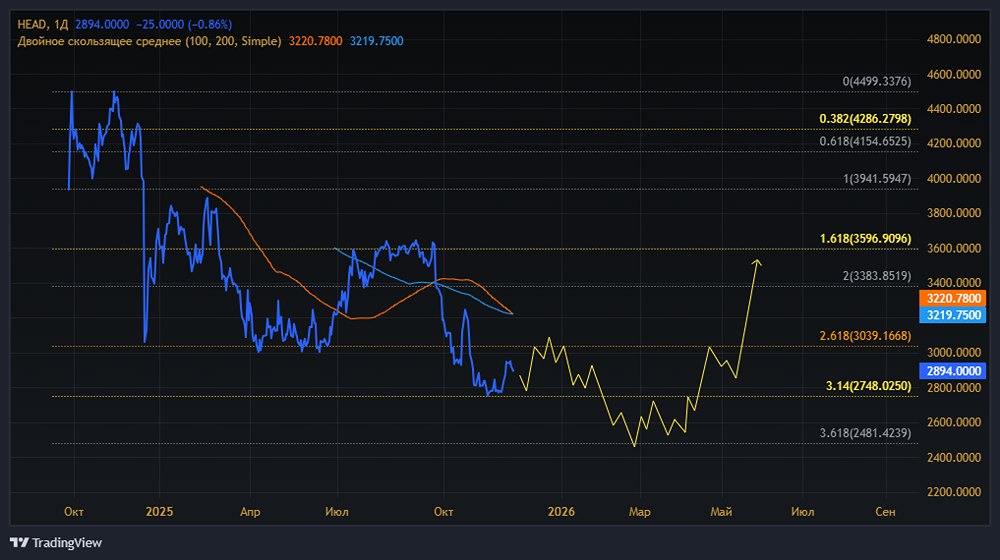Open the TradingView text link

pyautogui.click(x=67, y=543)
